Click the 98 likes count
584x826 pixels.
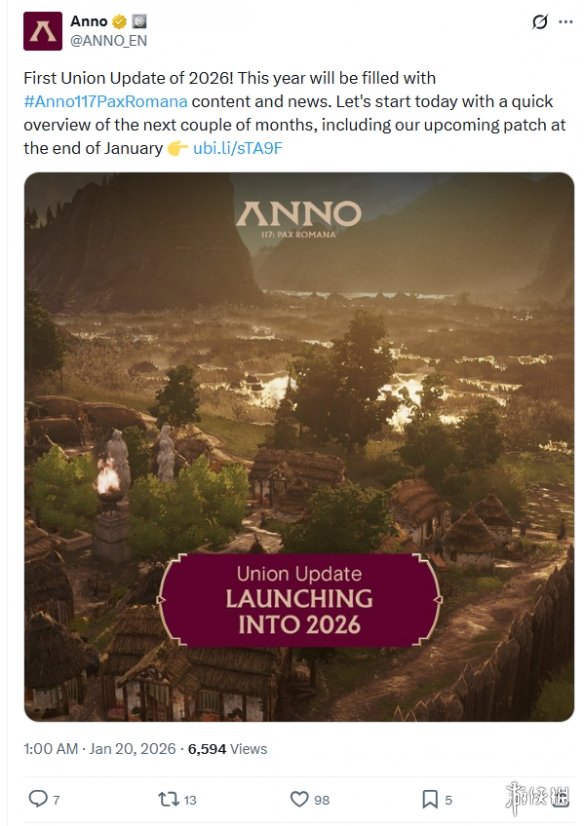[x=322, y=800]
